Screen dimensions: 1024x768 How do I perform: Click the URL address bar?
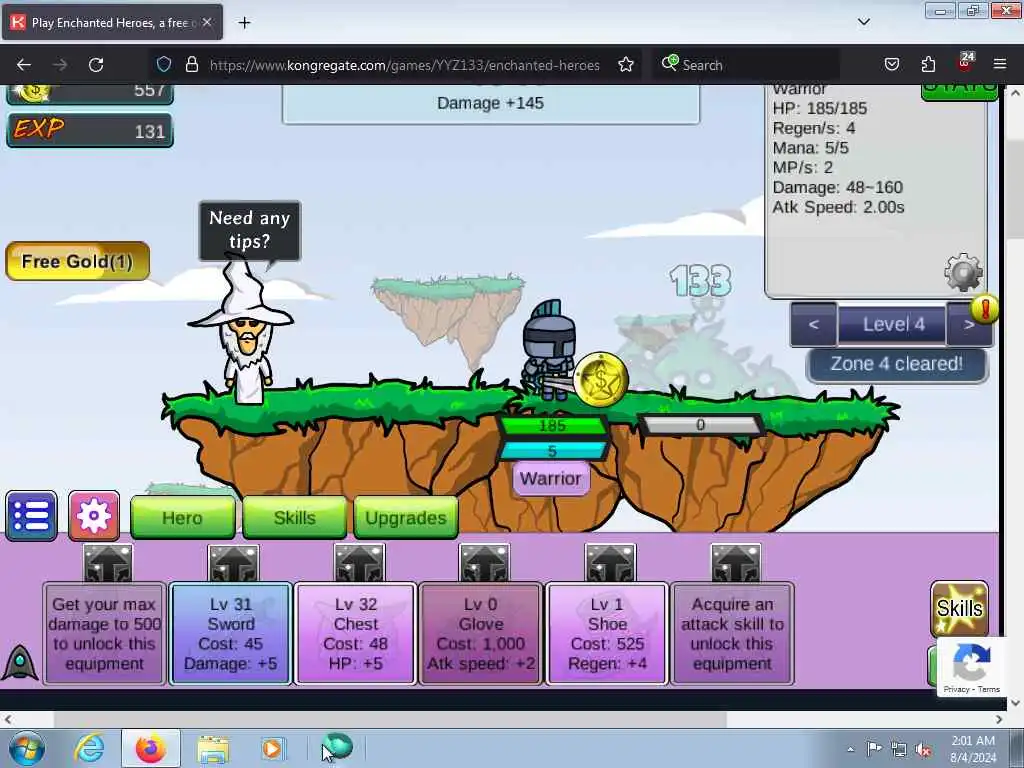coord(405,65)
